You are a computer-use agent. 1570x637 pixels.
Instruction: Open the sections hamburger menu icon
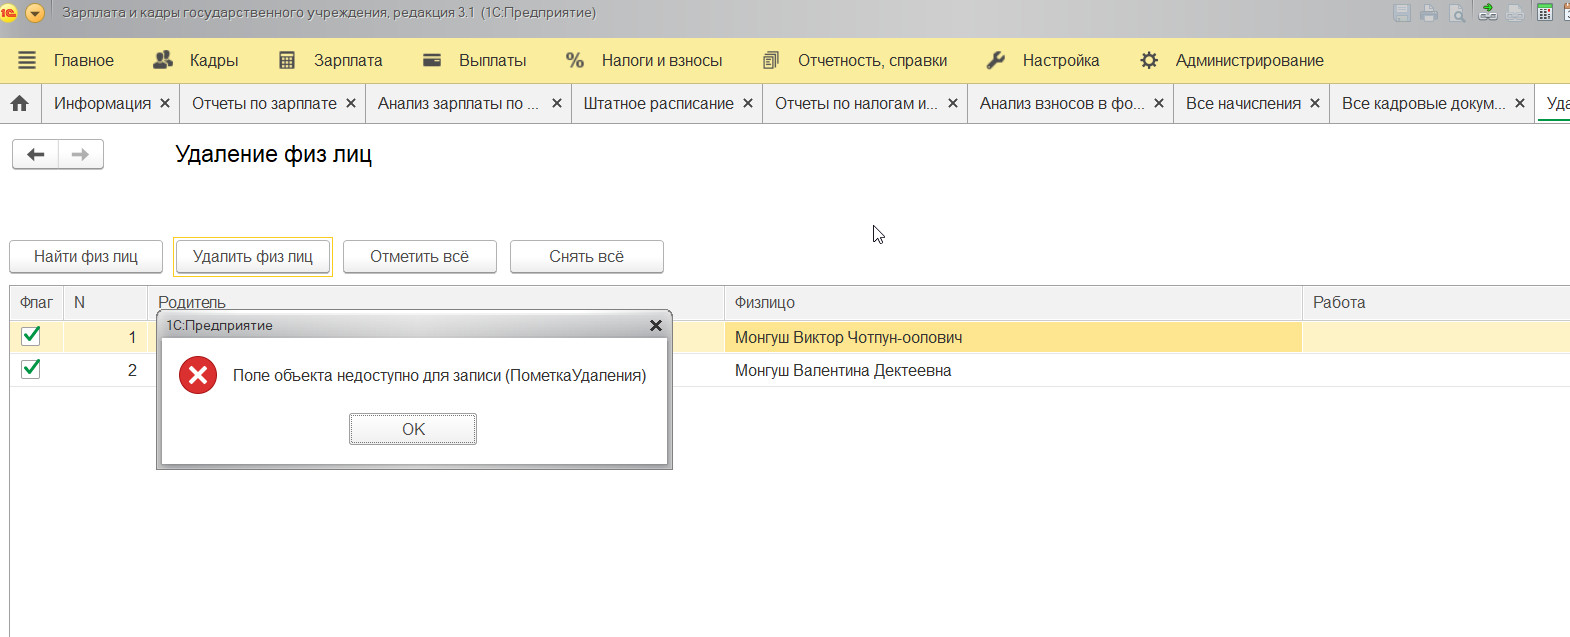click(27, 60)
